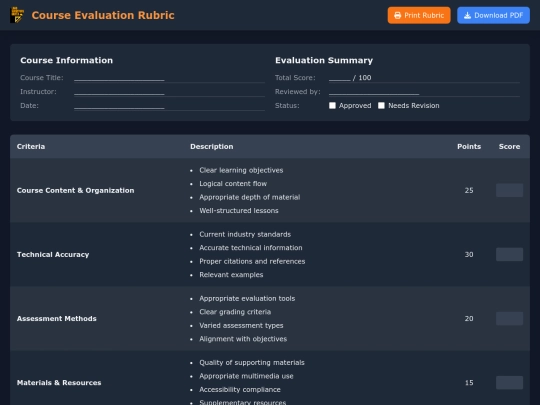
Task: Click score box for Technical Accuracy
Action: pos(509,254)
